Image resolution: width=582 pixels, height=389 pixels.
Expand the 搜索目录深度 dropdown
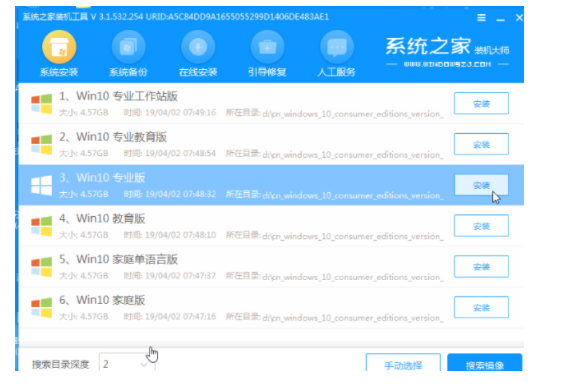(x=127, y=363)
